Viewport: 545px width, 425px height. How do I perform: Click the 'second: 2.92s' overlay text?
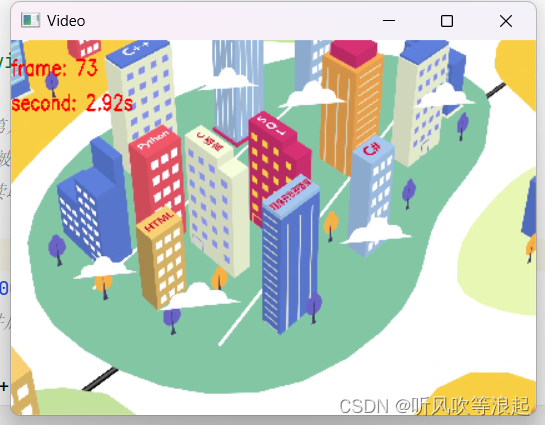tap(72, 103)
